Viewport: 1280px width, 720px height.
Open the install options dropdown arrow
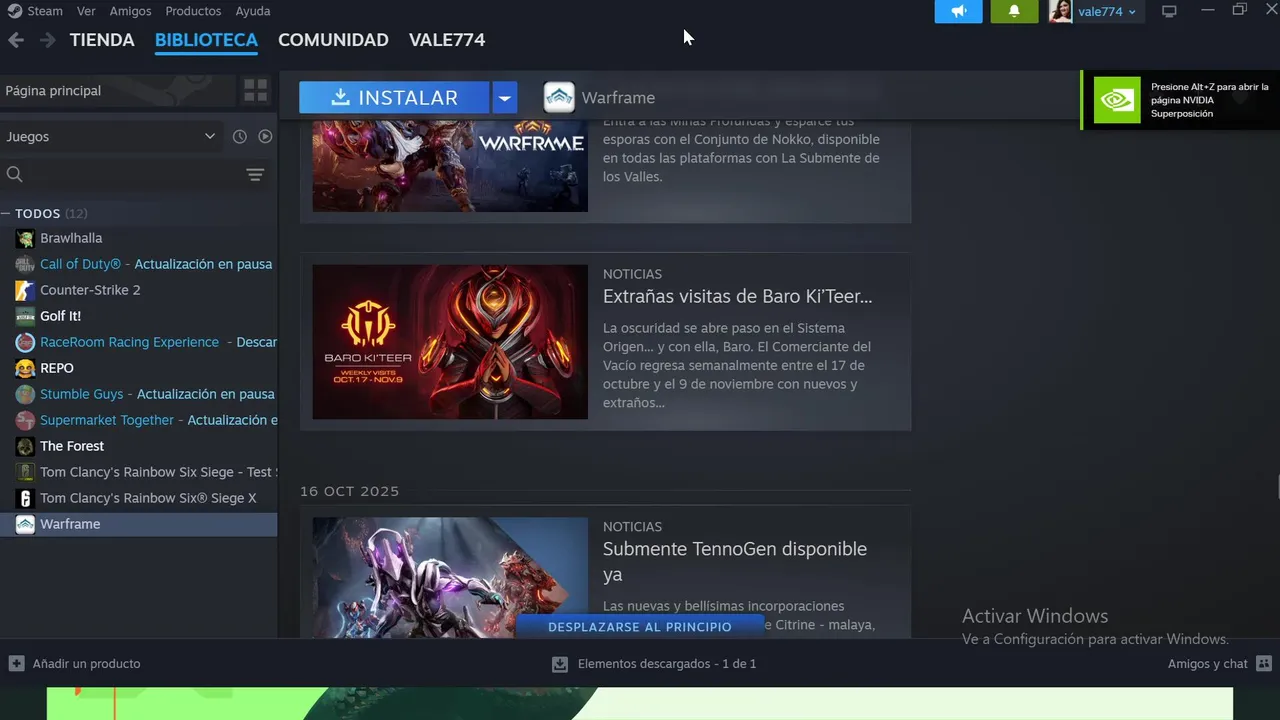pos(505,97)
